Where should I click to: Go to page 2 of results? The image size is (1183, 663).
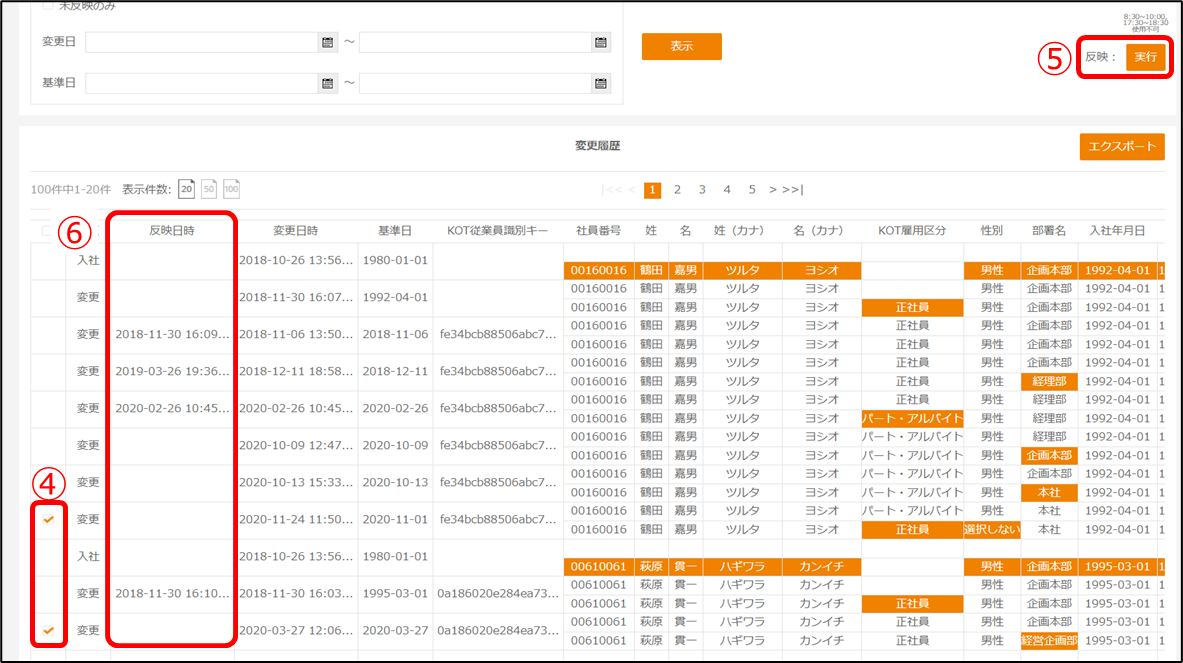[678, 190]
